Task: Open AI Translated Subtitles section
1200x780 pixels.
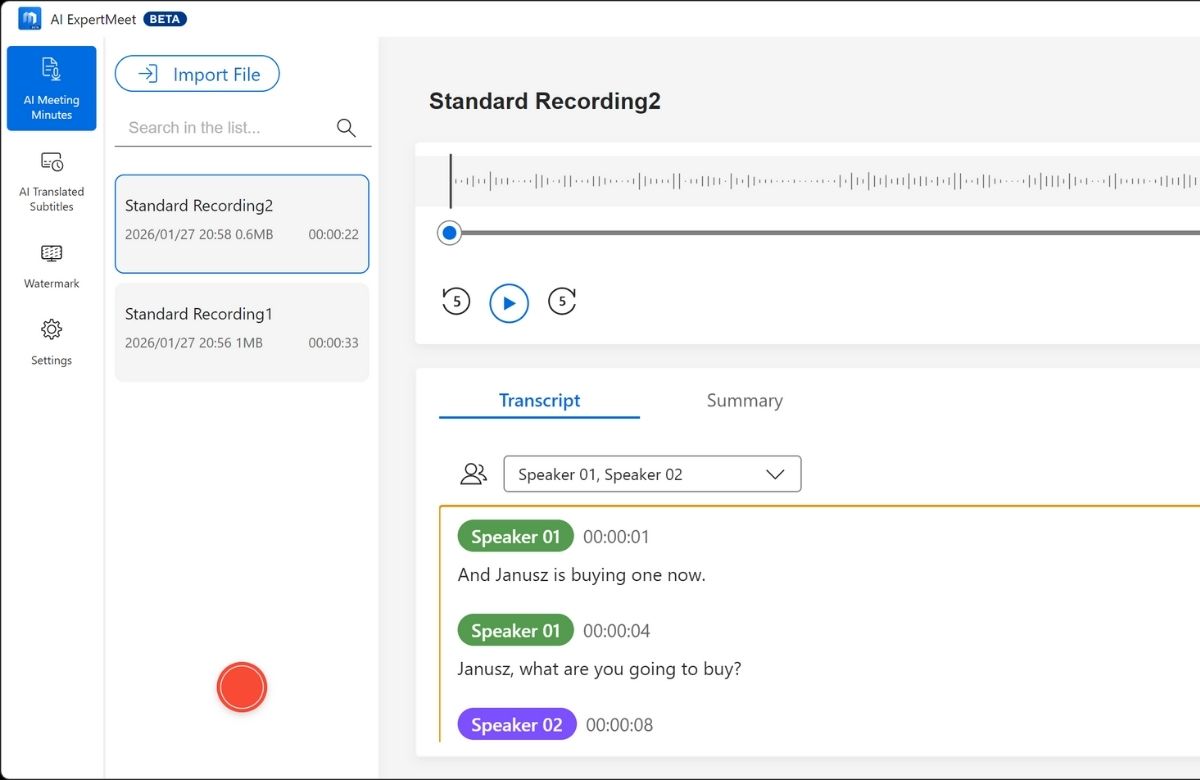Action: [51, 181]
